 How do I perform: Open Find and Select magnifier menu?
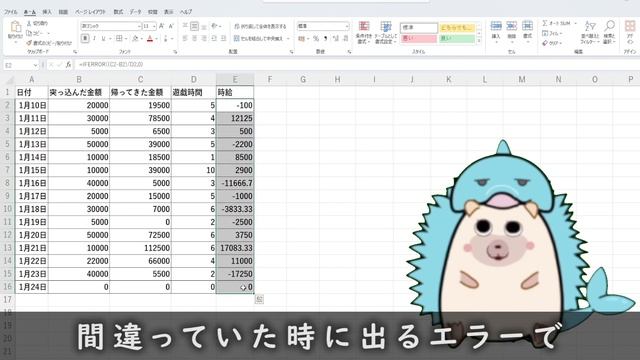609,32
